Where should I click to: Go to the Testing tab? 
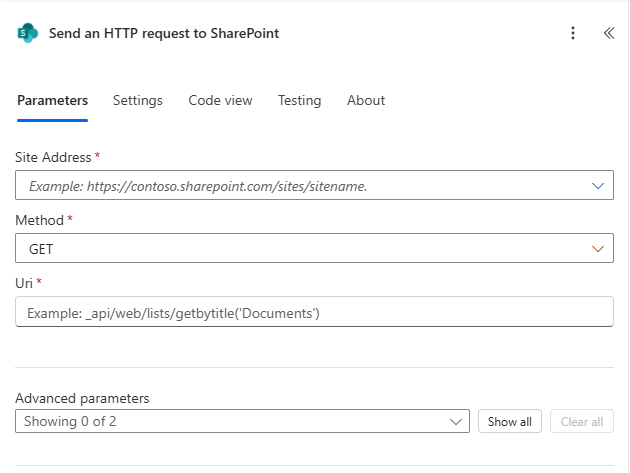tap(299, 100)
